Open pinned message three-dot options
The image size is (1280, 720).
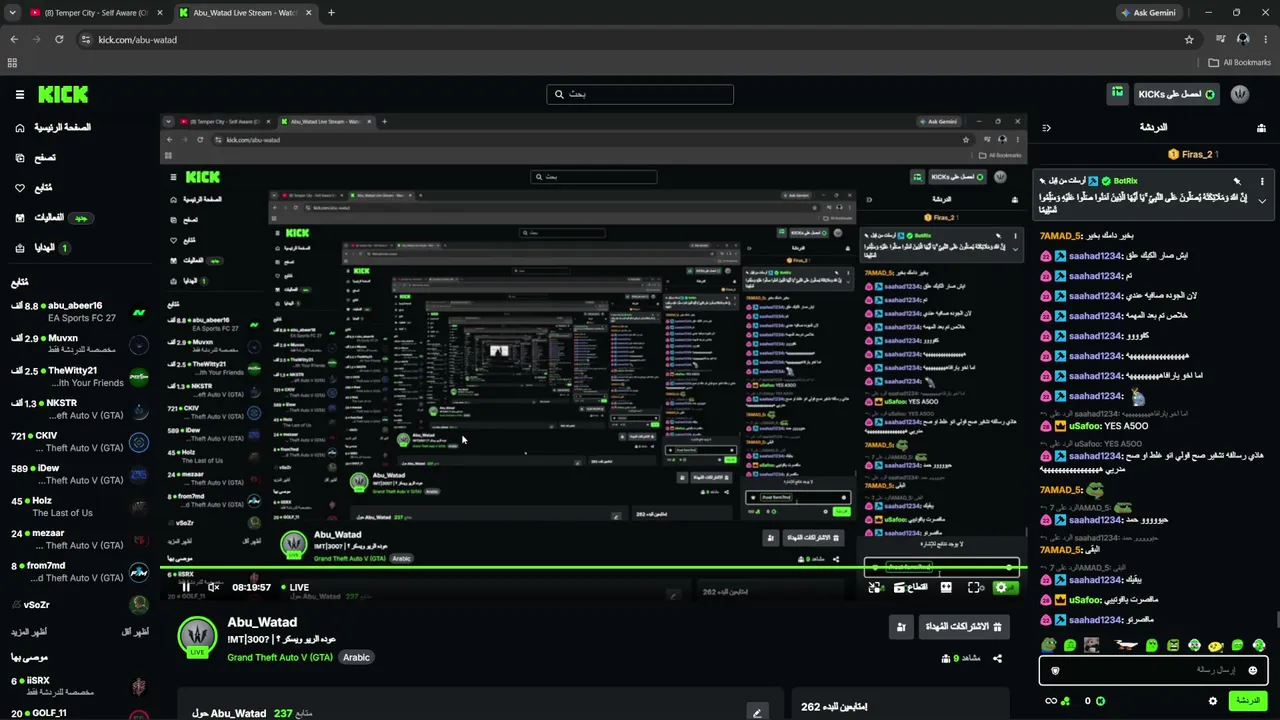click(x=1262, y=181)
